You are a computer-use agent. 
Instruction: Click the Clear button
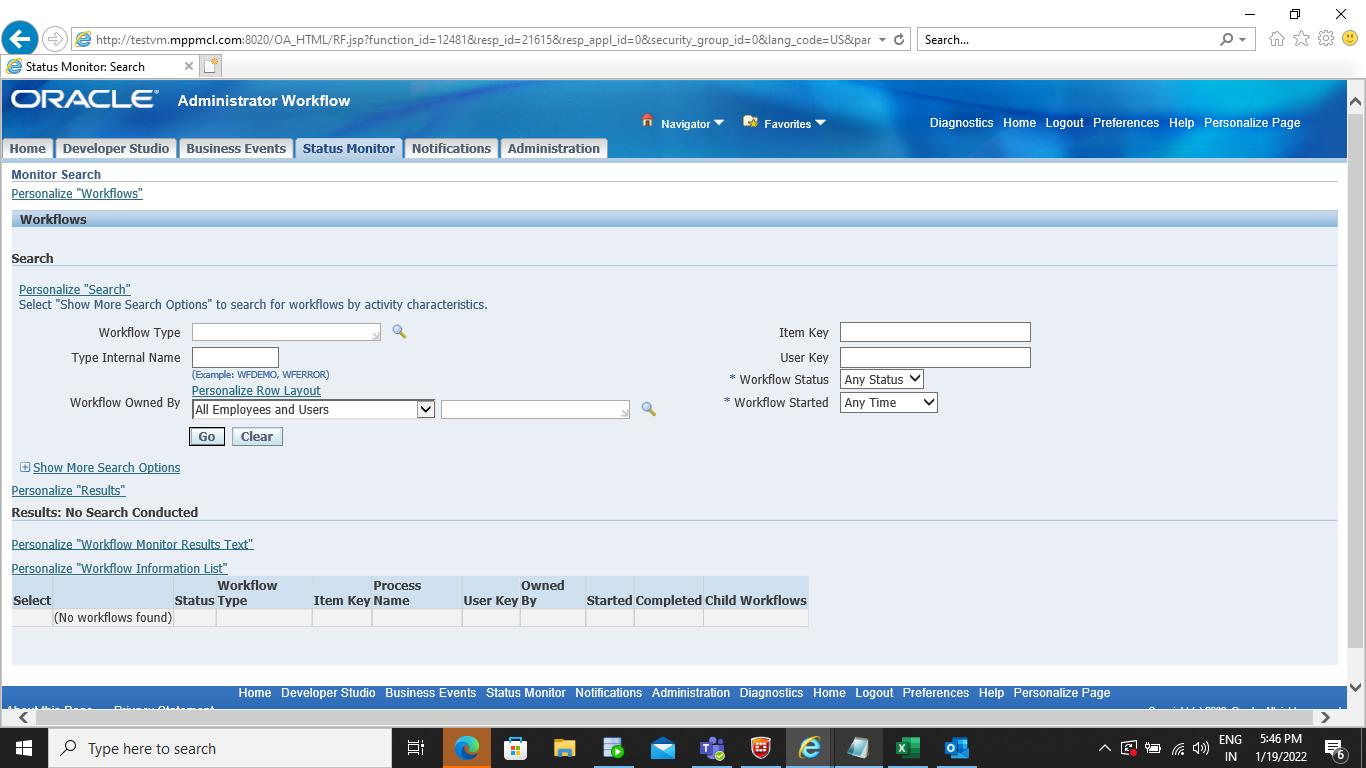click(x=257, y=436)
